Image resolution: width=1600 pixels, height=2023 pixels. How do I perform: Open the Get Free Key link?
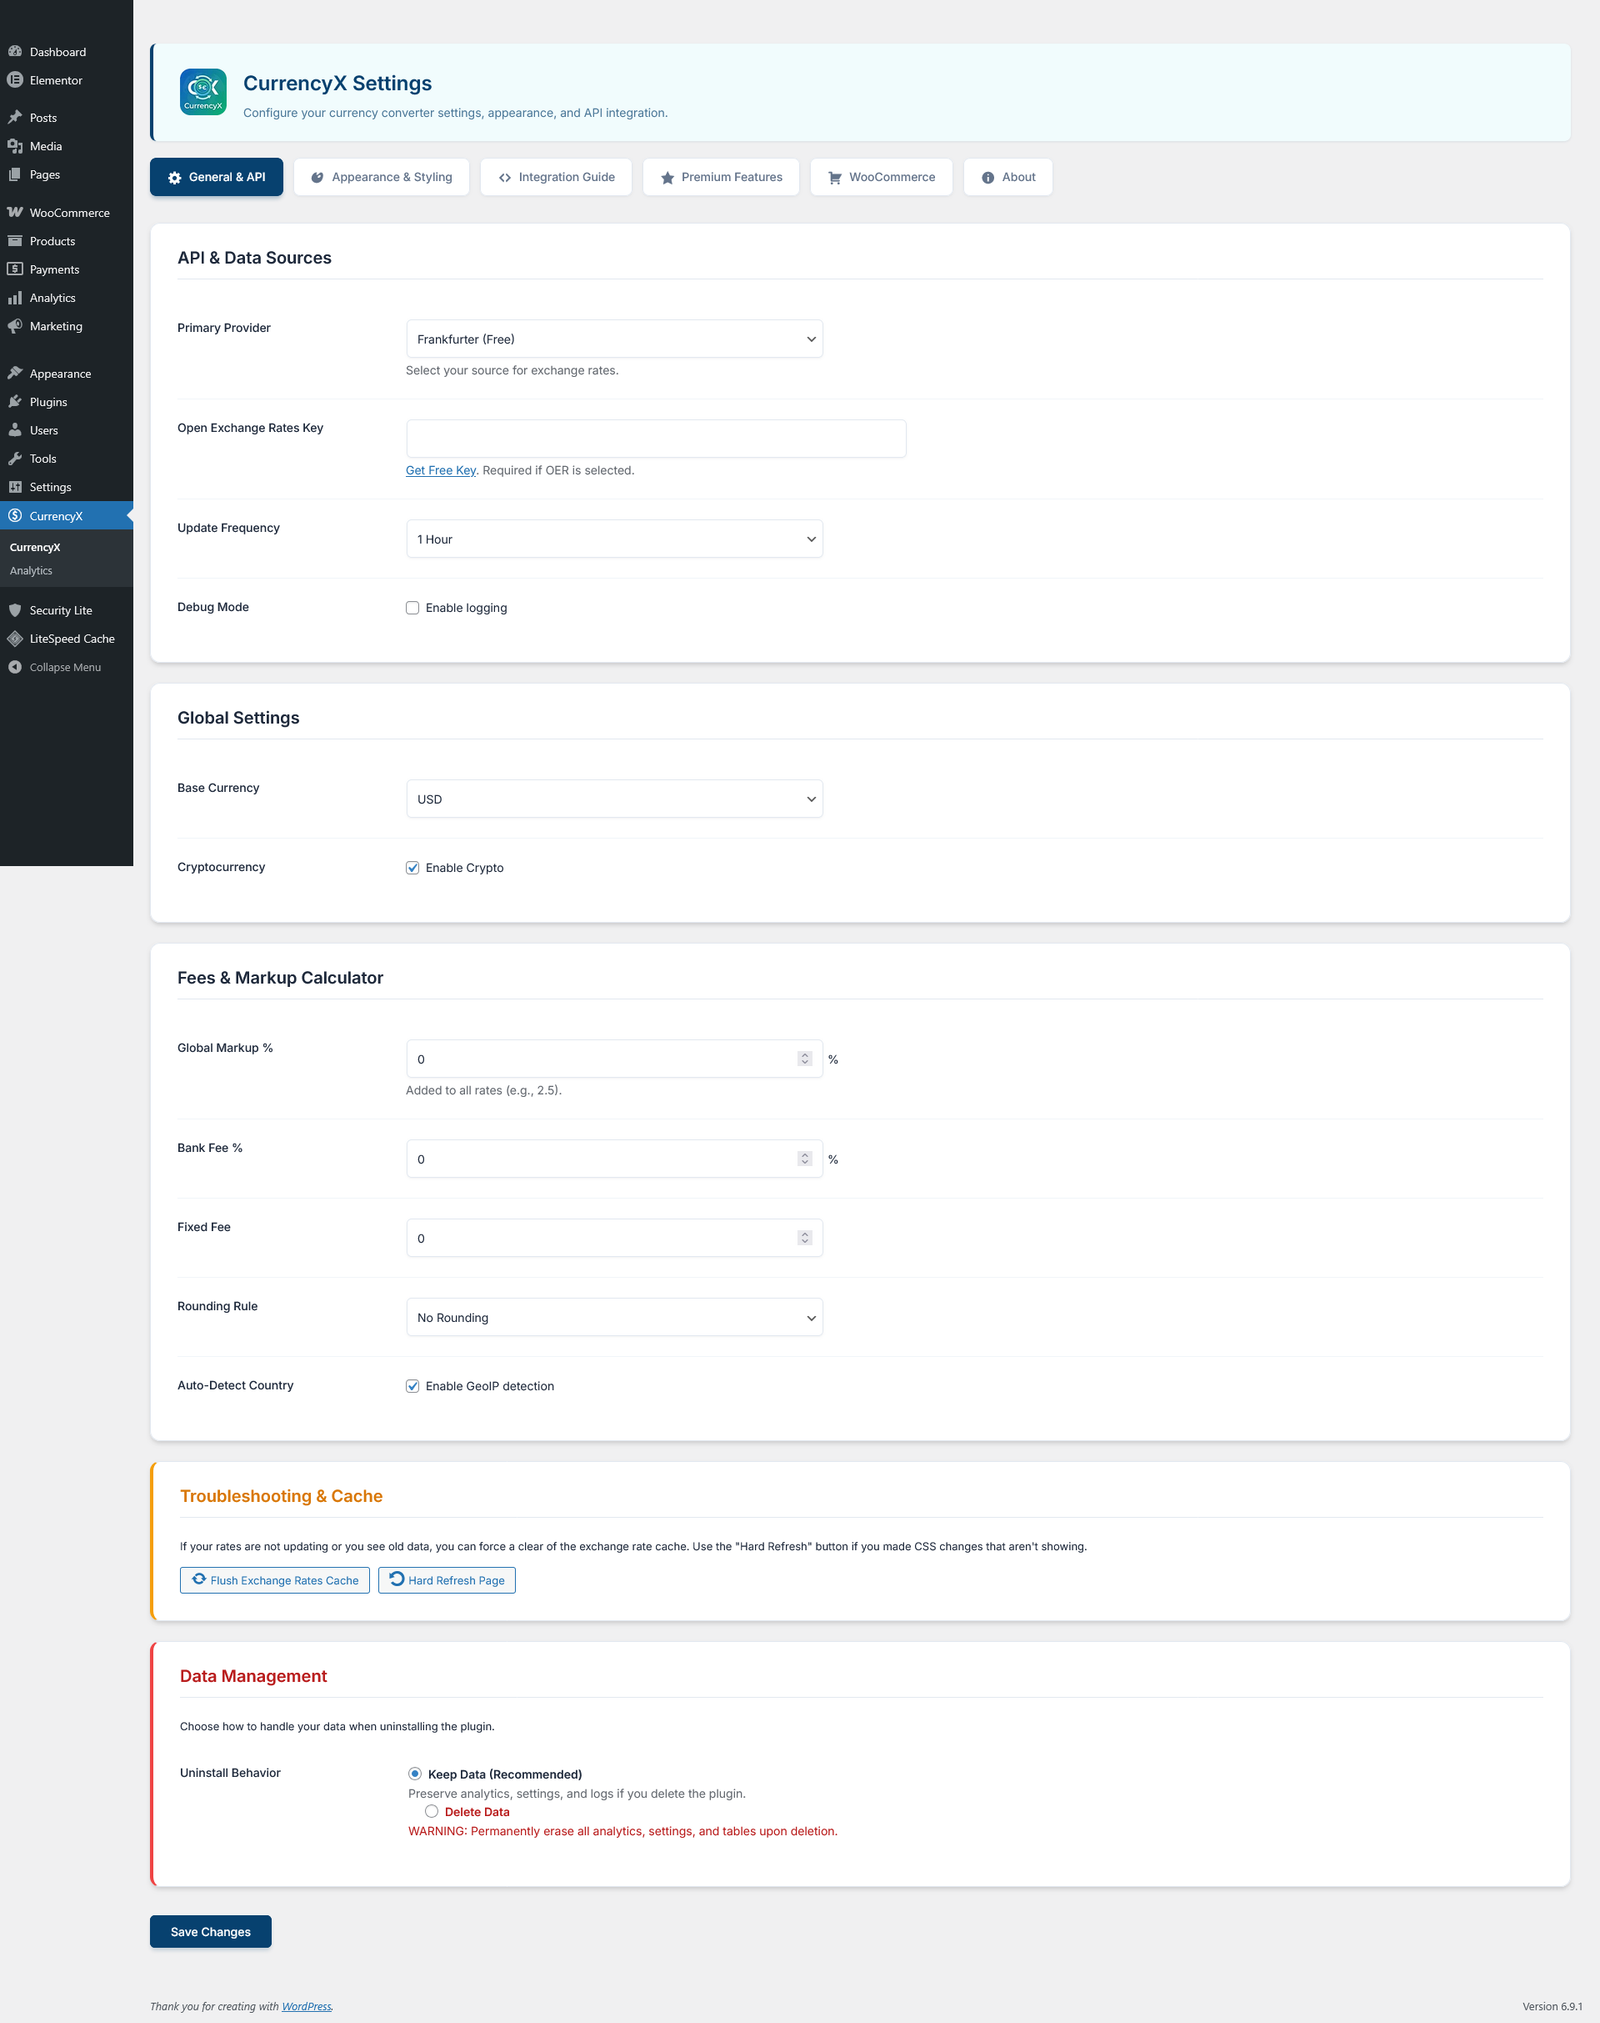coord(440,470)
